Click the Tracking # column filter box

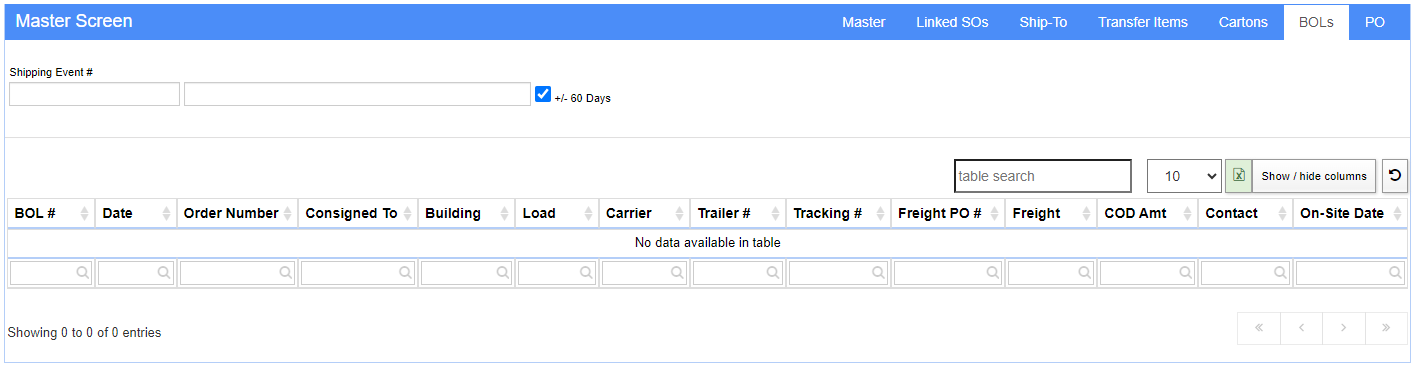click(838, 272)
